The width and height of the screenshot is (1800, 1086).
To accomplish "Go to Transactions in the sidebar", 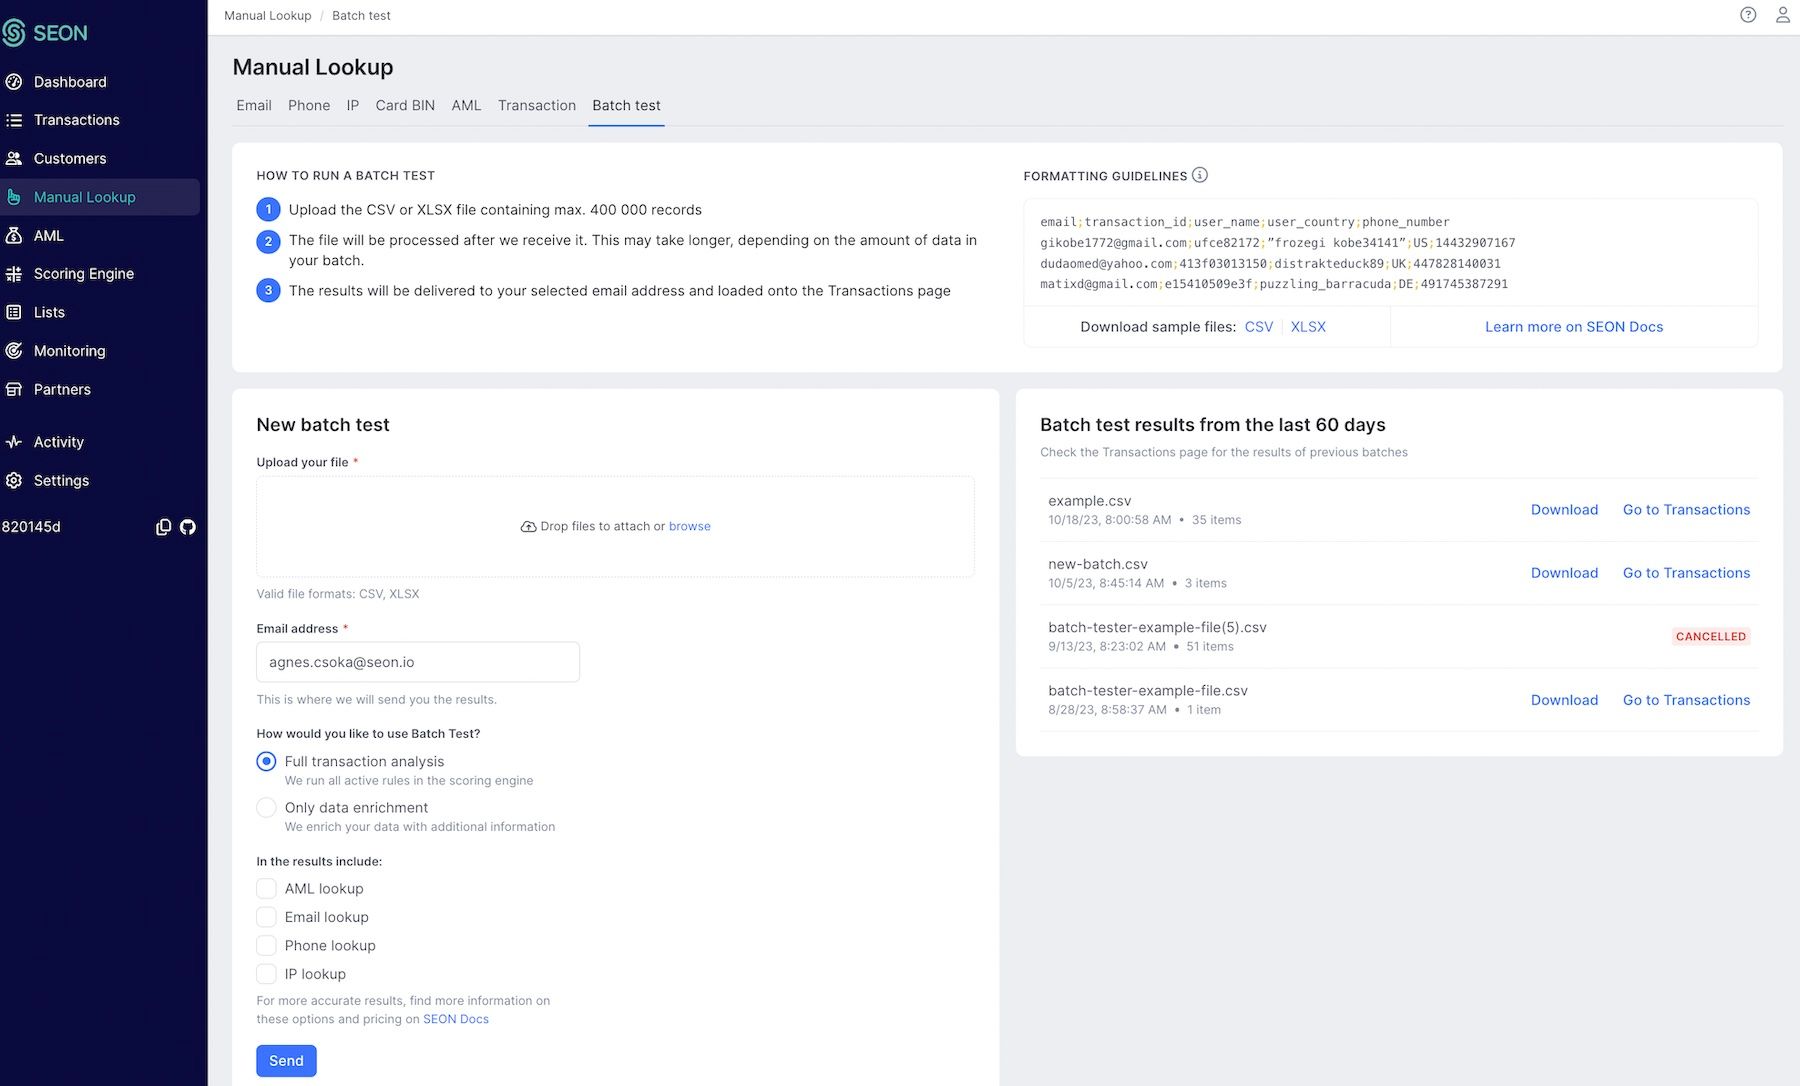I will (x=76, y=120).
